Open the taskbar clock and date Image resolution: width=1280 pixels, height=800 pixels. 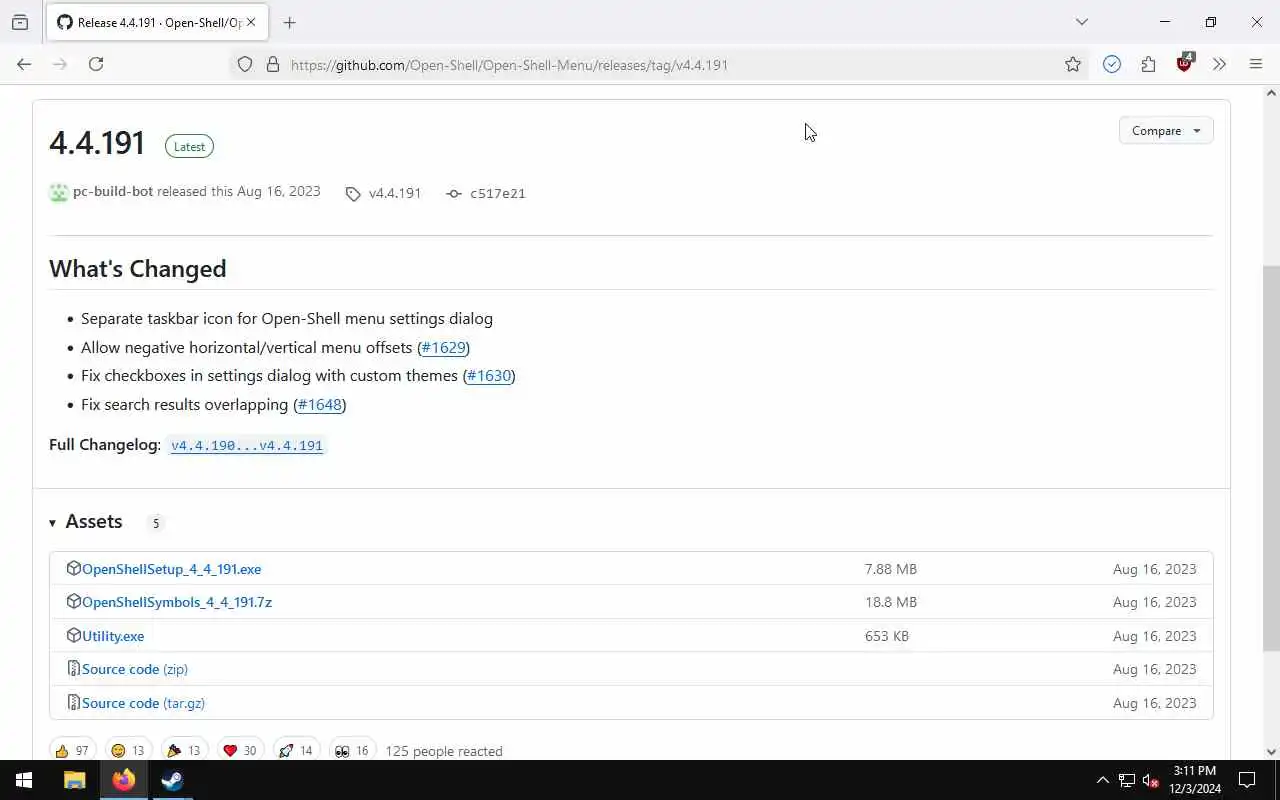point(1195,780)
